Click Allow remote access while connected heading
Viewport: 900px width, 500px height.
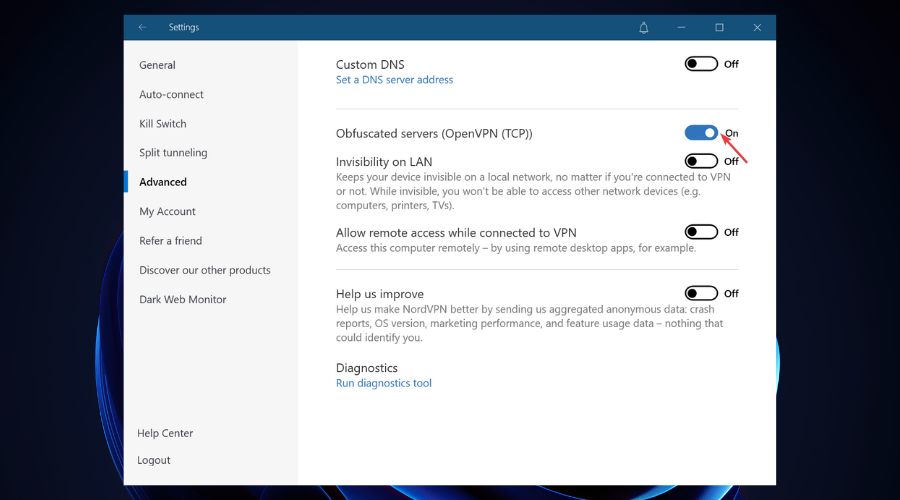[x=456, y=232]
